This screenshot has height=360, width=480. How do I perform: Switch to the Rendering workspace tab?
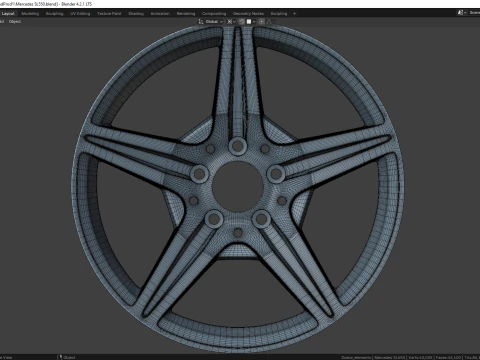[x=186, y=14]
